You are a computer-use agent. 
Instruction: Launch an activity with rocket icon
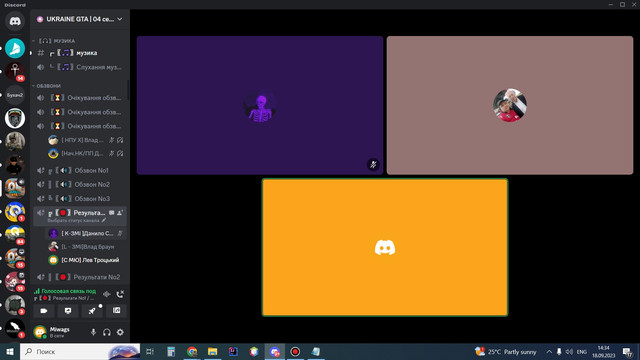coord(92,311)
